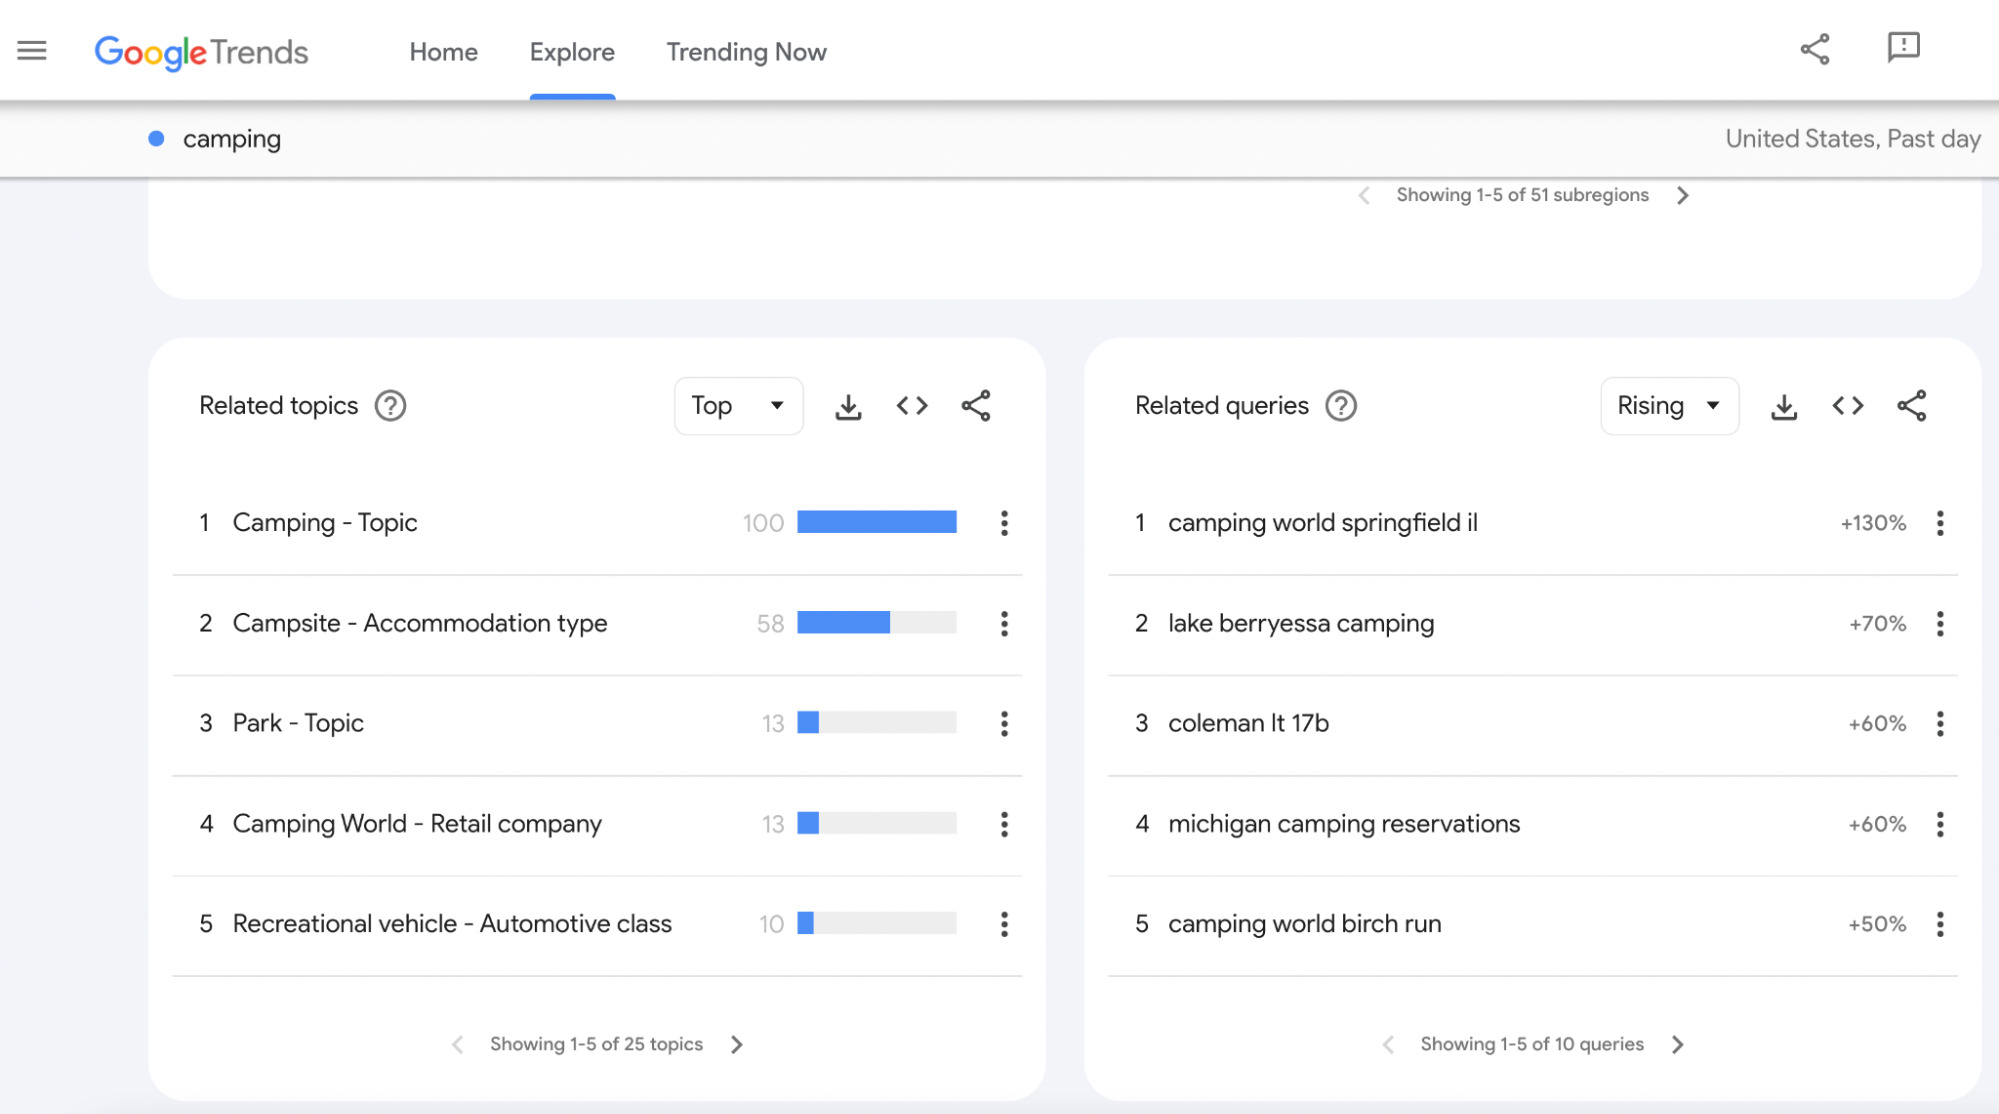Show next page of subregions
This screenshot has width=1999, height=1114.
tap(1684, 195)
